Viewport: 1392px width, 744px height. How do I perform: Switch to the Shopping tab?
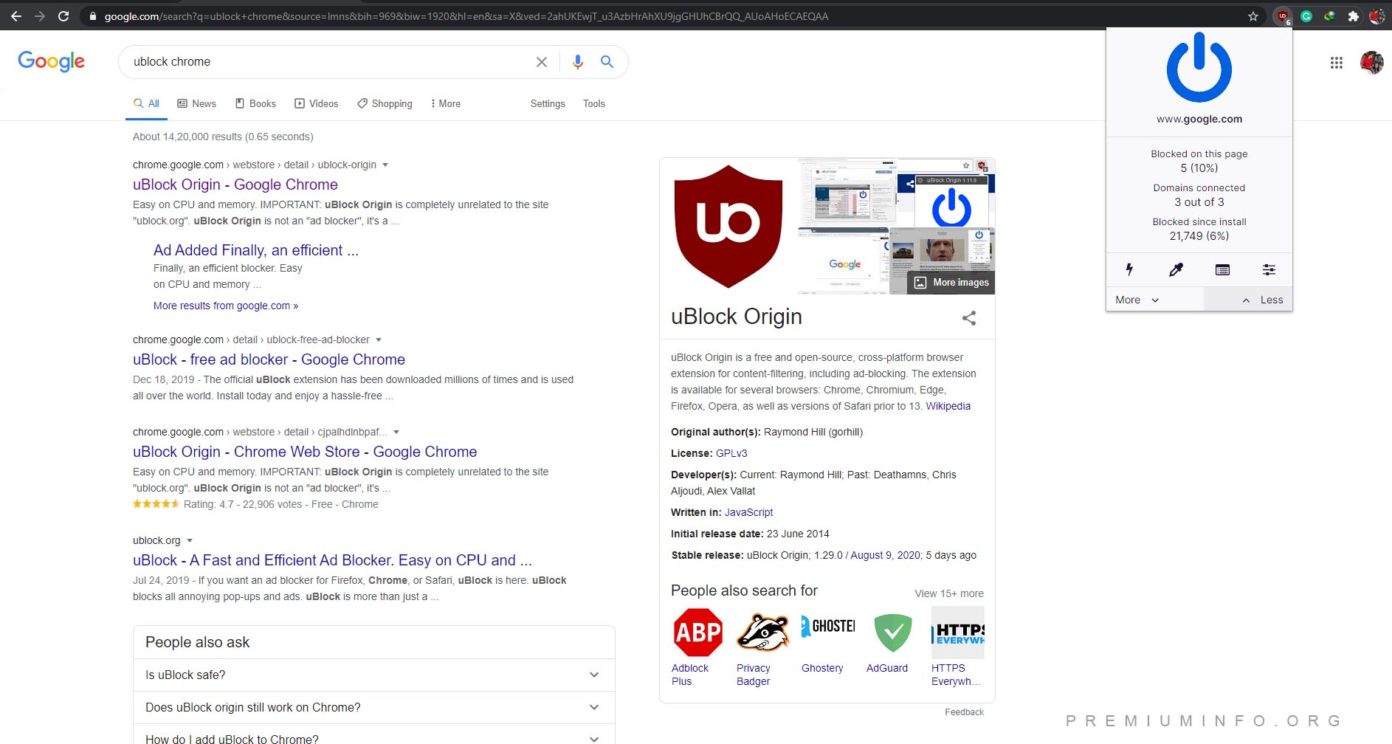point(384,103)
